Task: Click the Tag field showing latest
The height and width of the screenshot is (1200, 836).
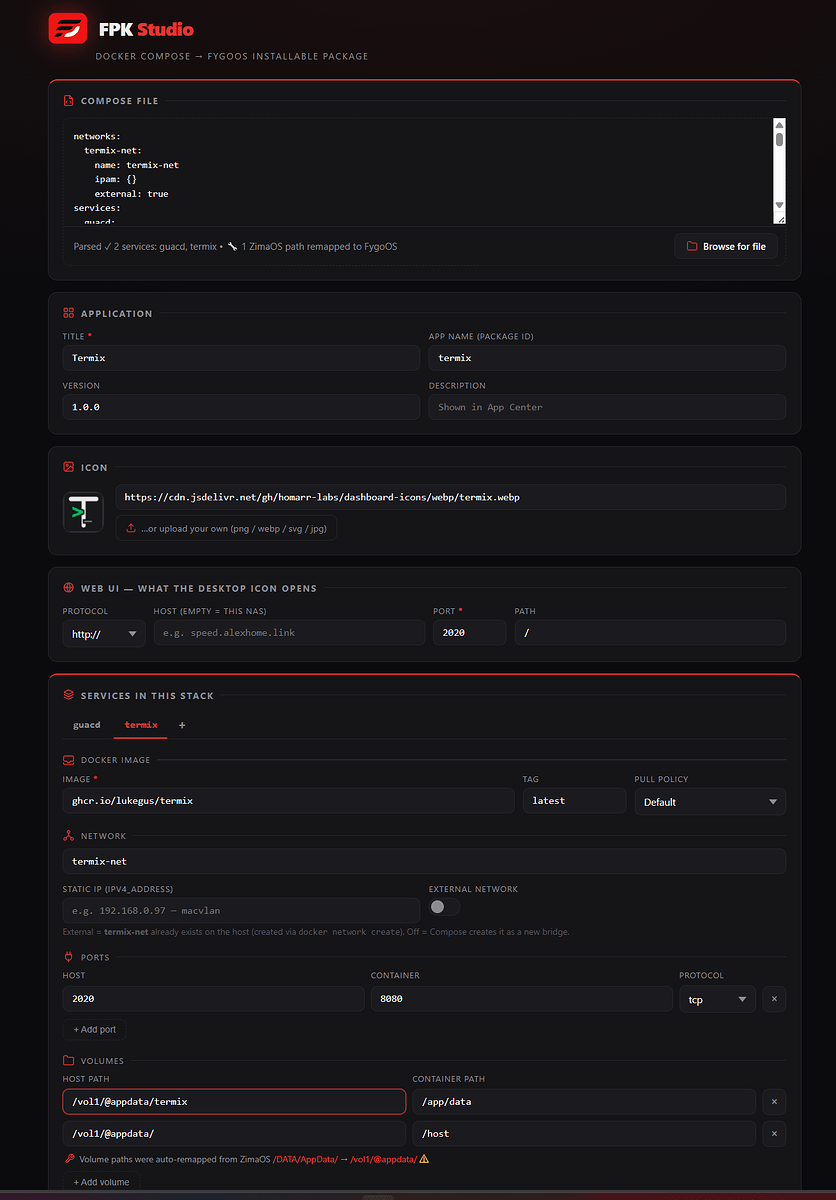Action: (574, 800)
